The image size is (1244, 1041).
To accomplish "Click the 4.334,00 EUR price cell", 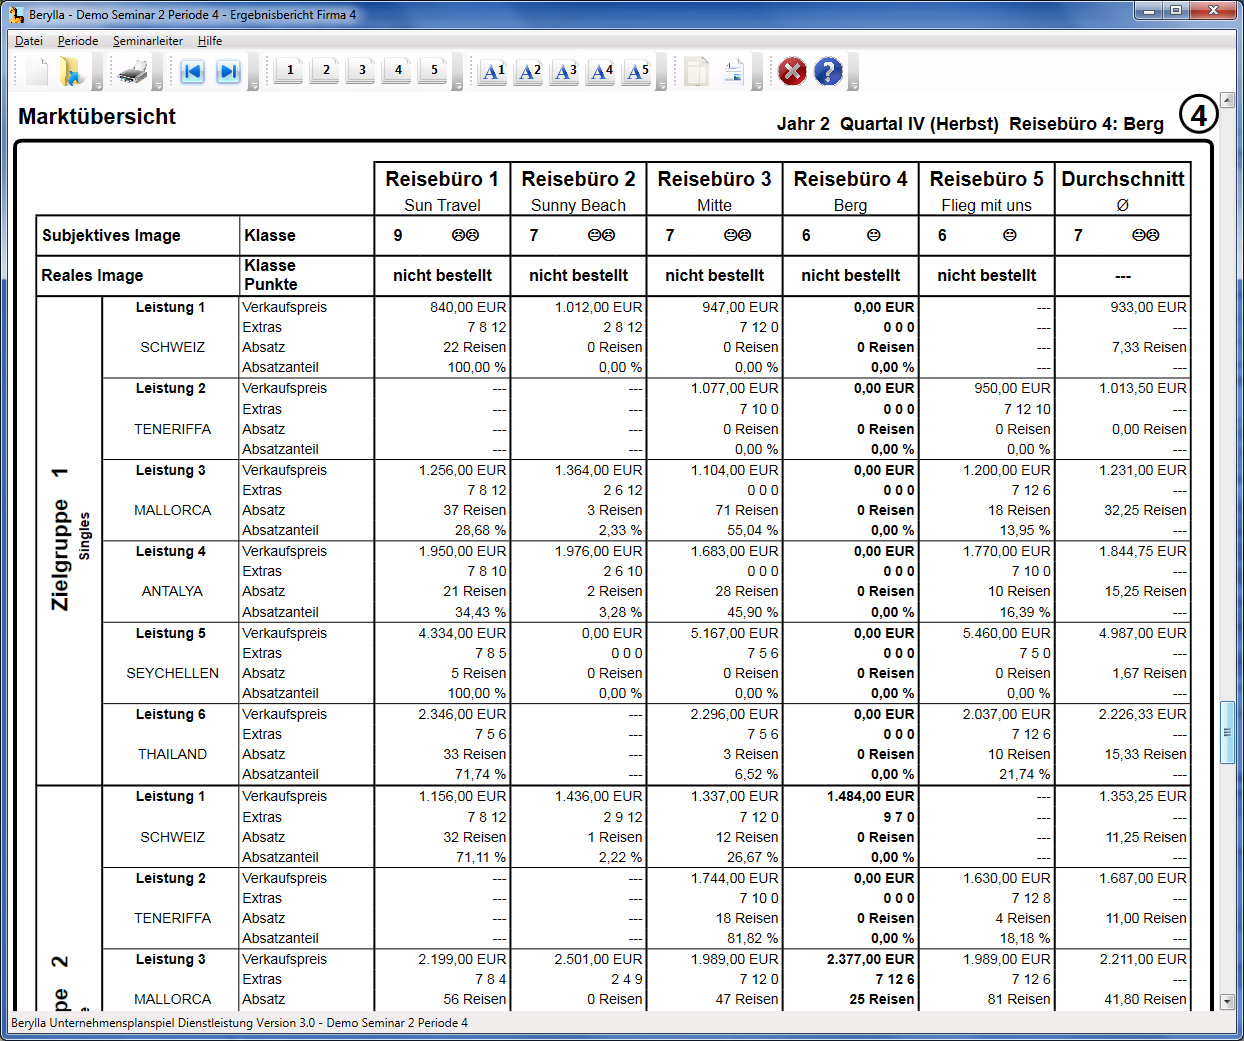I will (x=462, y=633).
